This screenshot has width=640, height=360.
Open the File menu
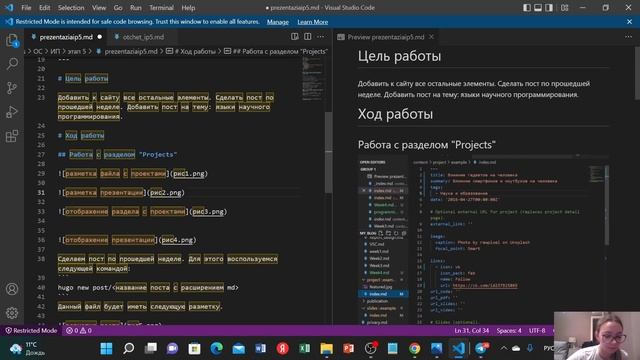(26, 8)
